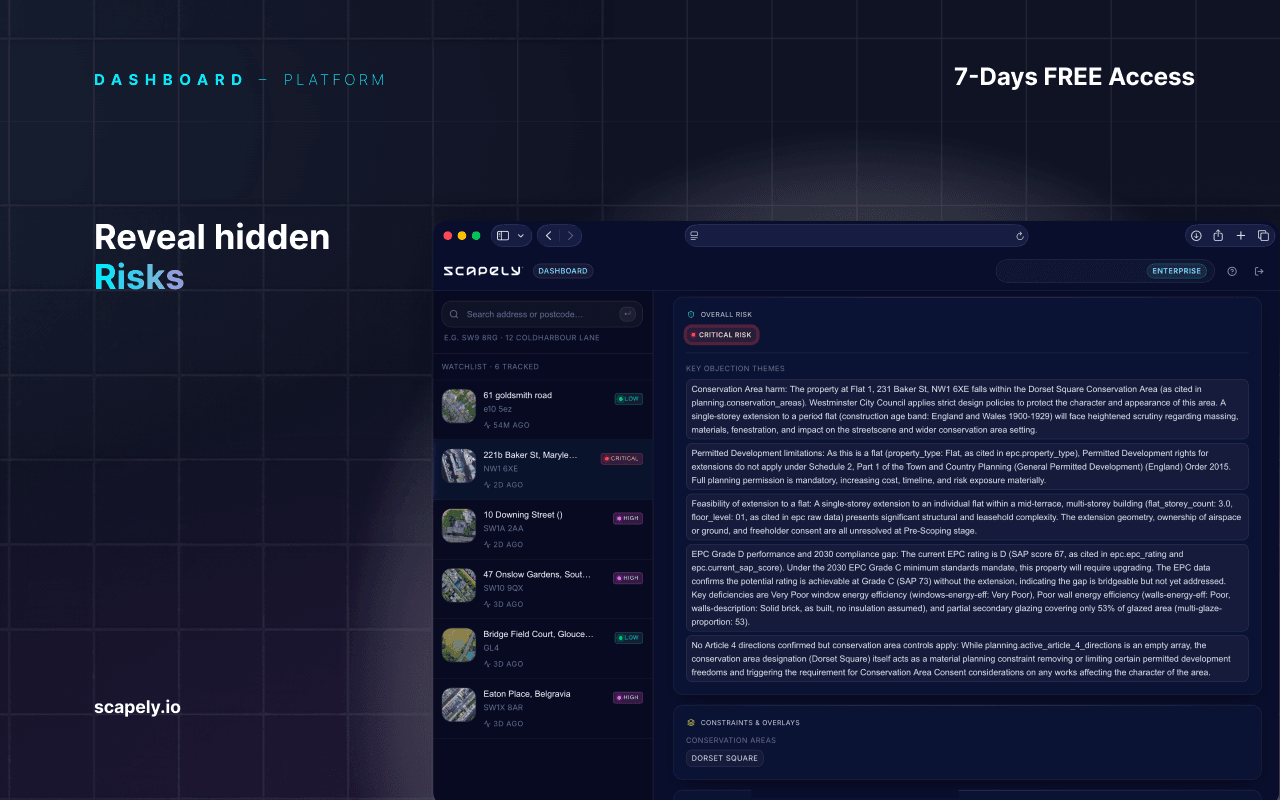Click the Overall Risk shield icon
The image size is (1280, 800).
(691, 314)
